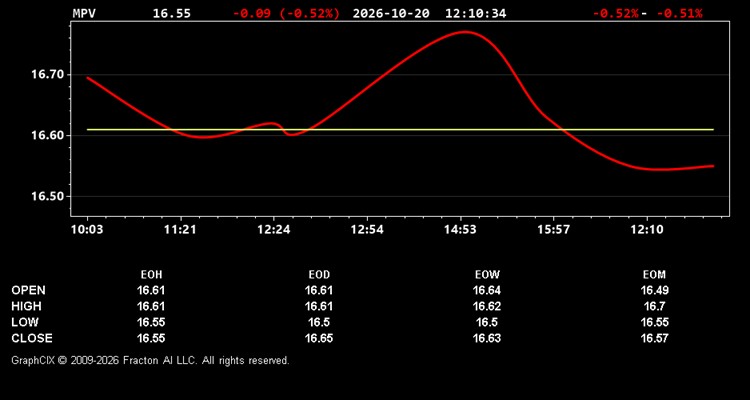Screen dimensions: 750x400
Task: Click the 16.50 y-axis label
Action: (47, 196)
